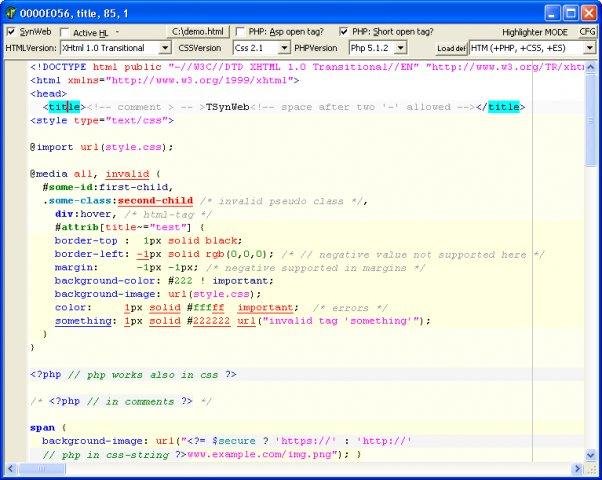Click horizontal scrollbar right arrow
Screen dimensions: 602x480
(577, 468)
